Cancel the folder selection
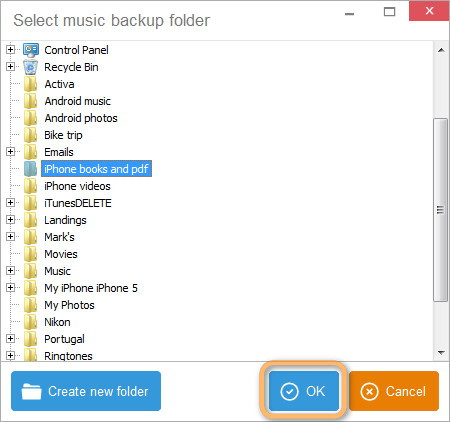Screen dimensions: 450x422 pos(394,391)
